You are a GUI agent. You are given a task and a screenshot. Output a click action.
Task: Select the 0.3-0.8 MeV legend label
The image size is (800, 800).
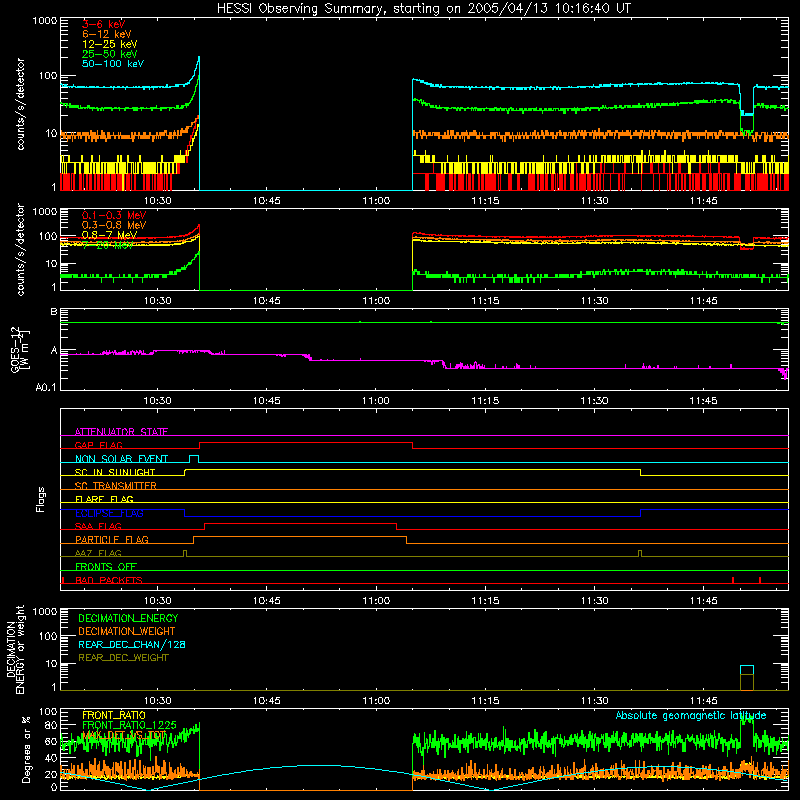tap(114, 225)
